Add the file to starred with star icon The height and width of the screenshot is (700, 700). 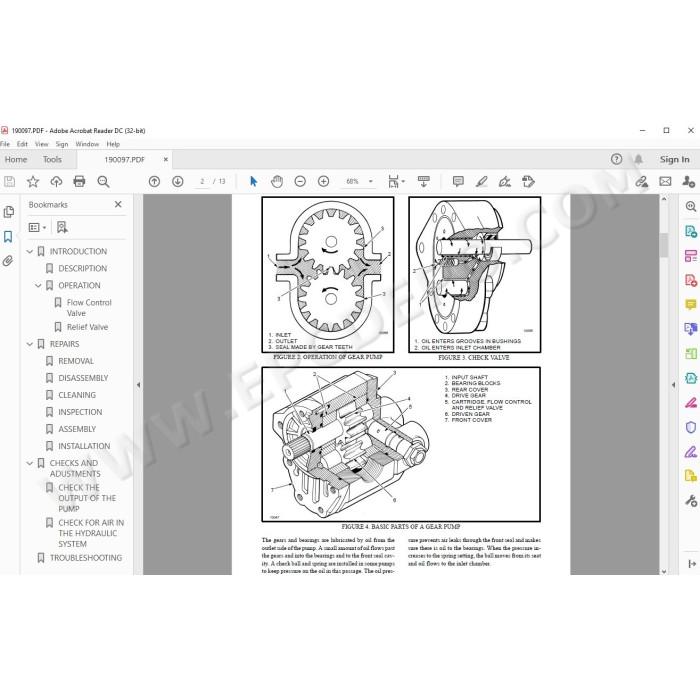(33, 182)
